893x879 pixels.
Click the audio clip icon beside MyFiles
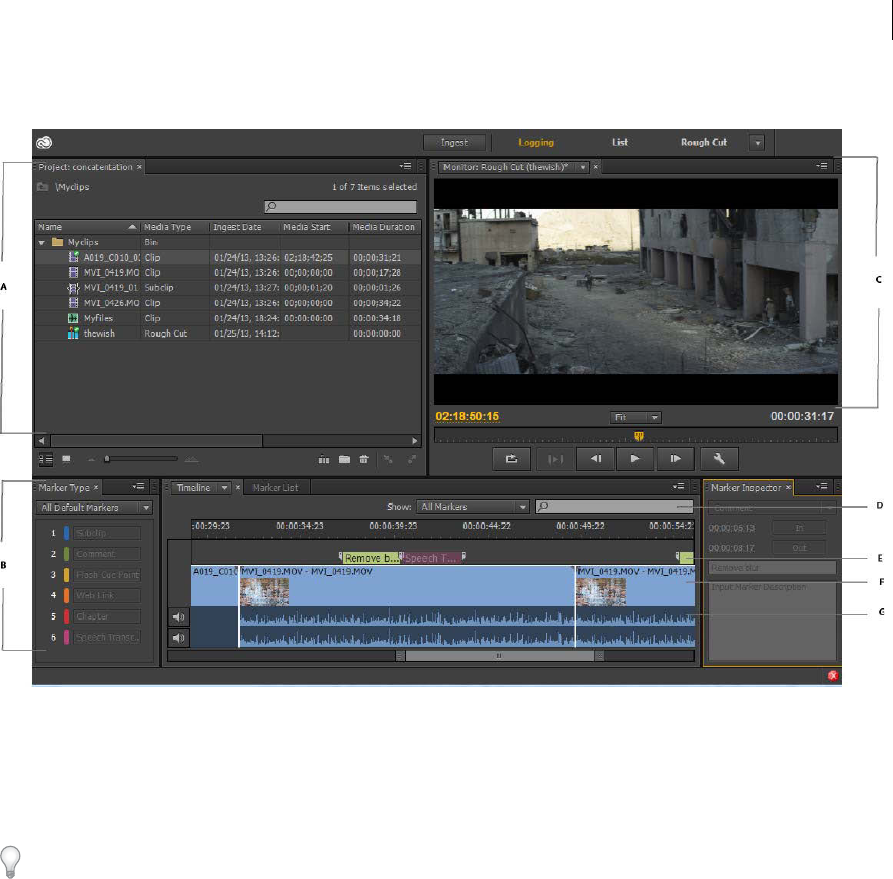[73, 318]
